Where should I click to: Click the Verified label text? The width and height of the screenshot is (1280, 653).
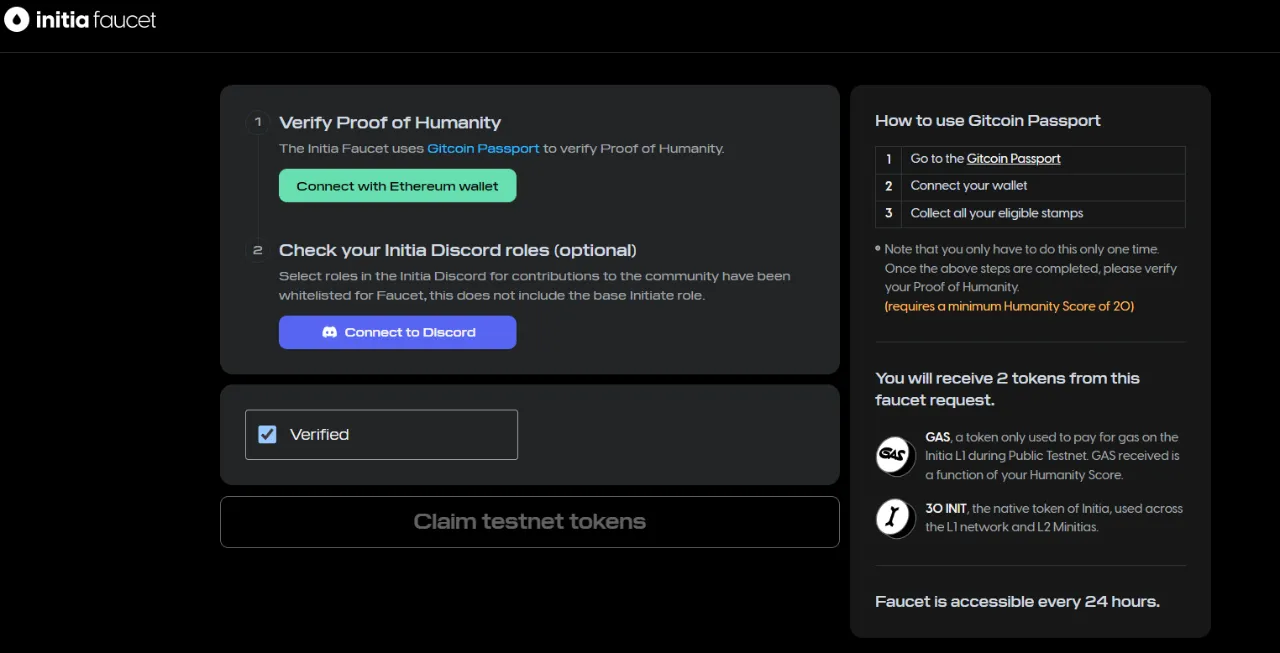(x=319, y=434)
